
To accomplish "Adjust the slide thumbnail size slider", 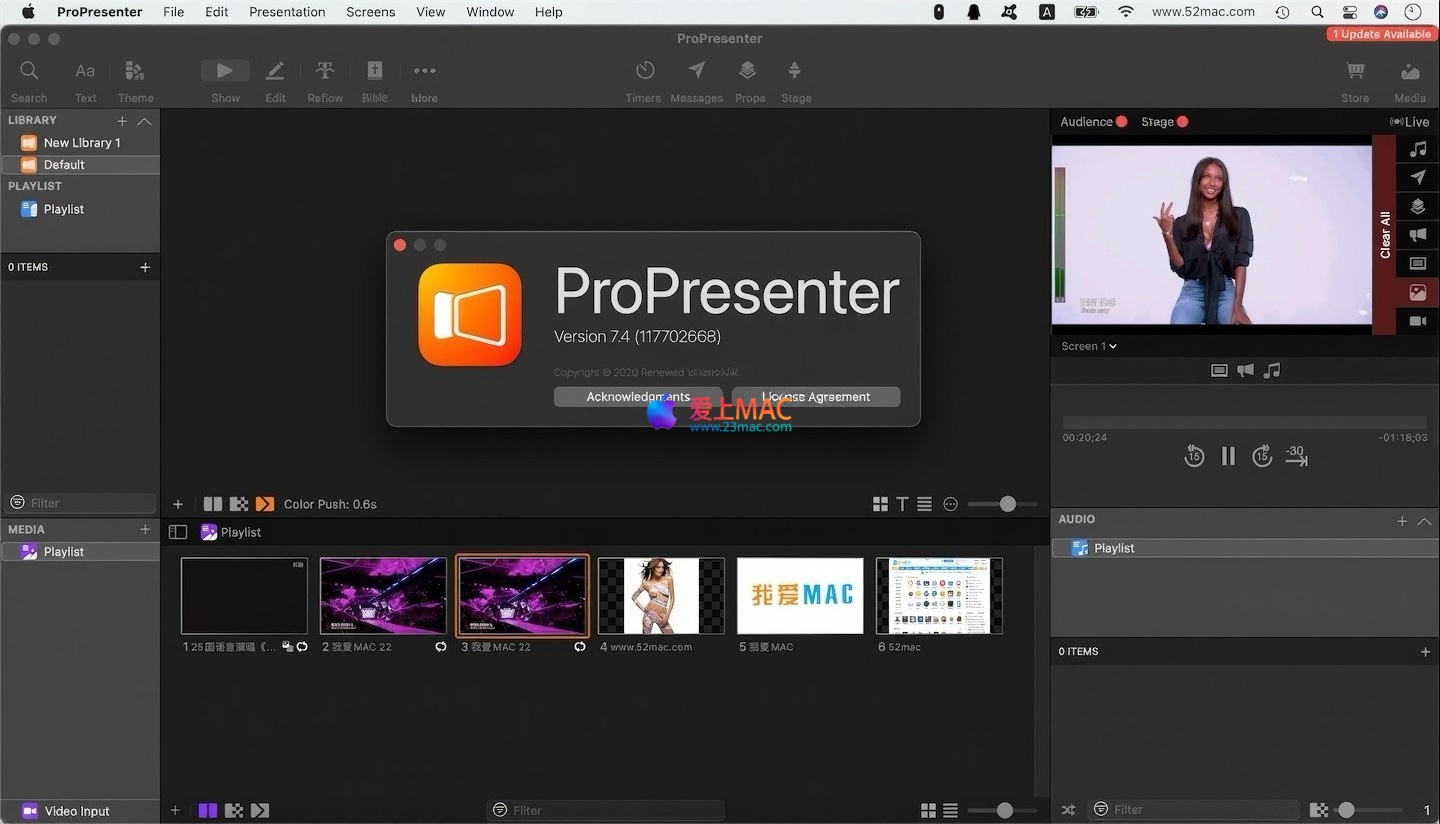I will 1007,504.
